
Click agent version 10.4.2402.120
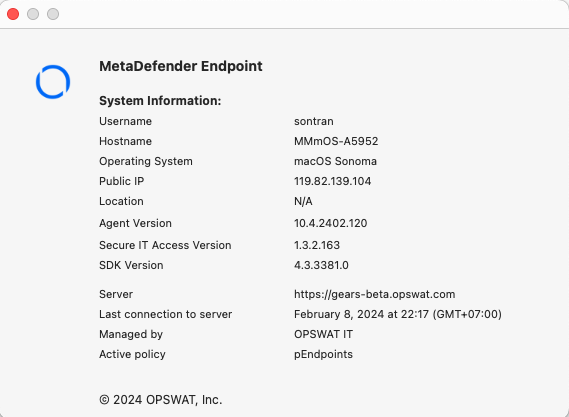(331, 223)
